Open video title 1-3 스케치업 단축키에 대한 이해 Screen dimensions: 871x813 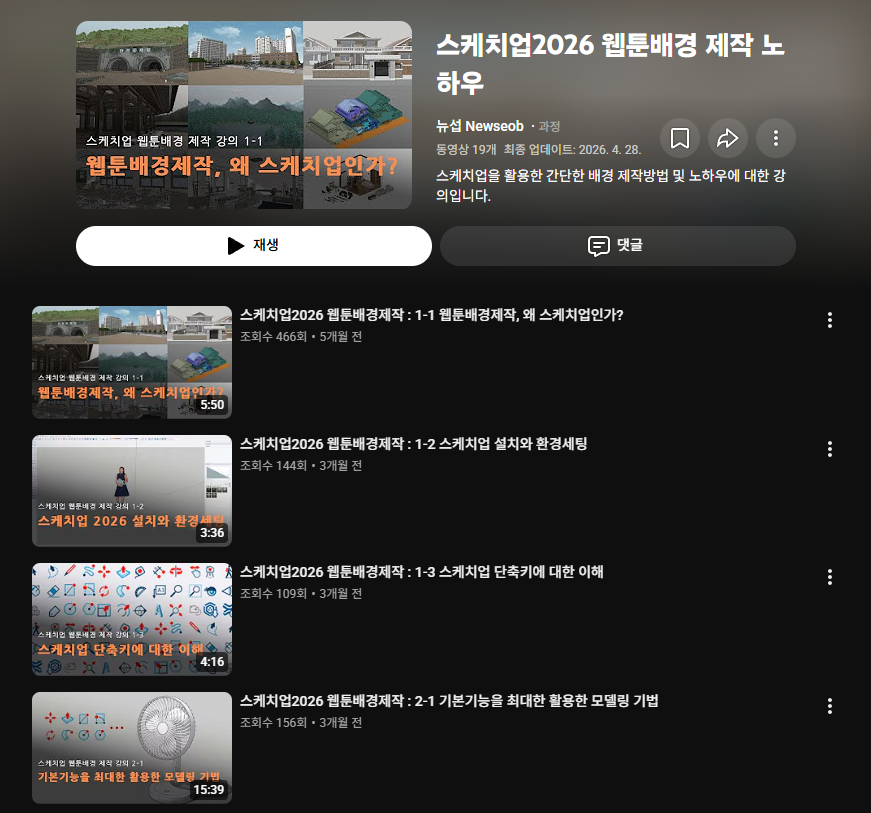422,572
